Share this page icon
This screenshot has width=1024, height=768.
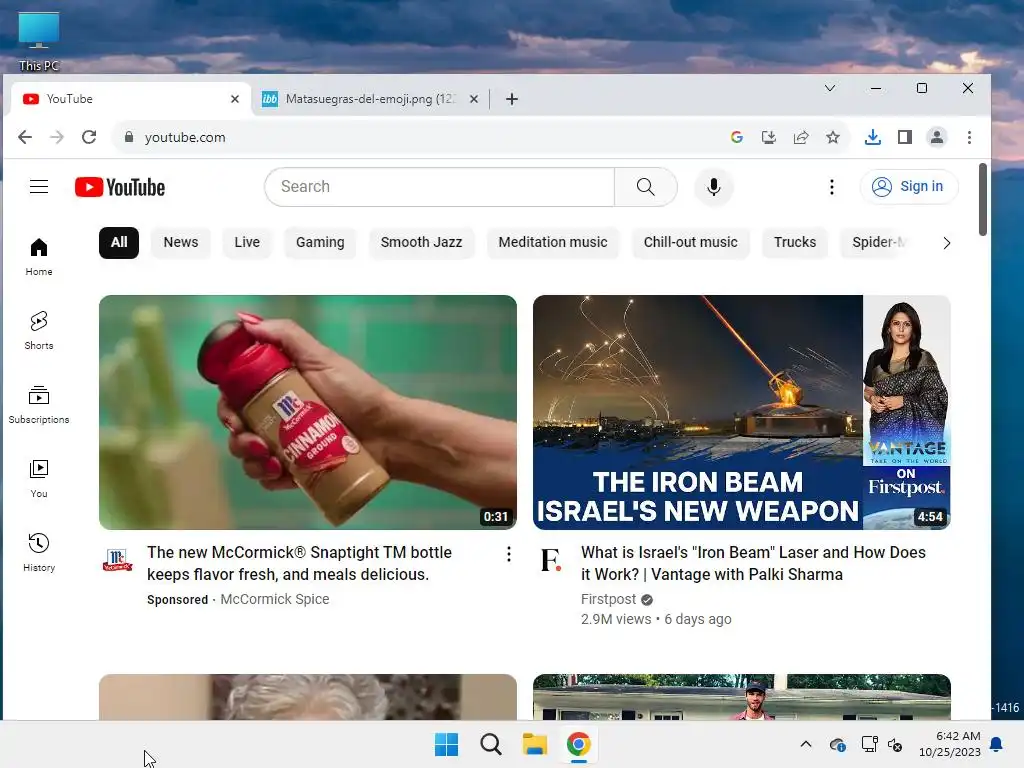[x=801, y=137]
